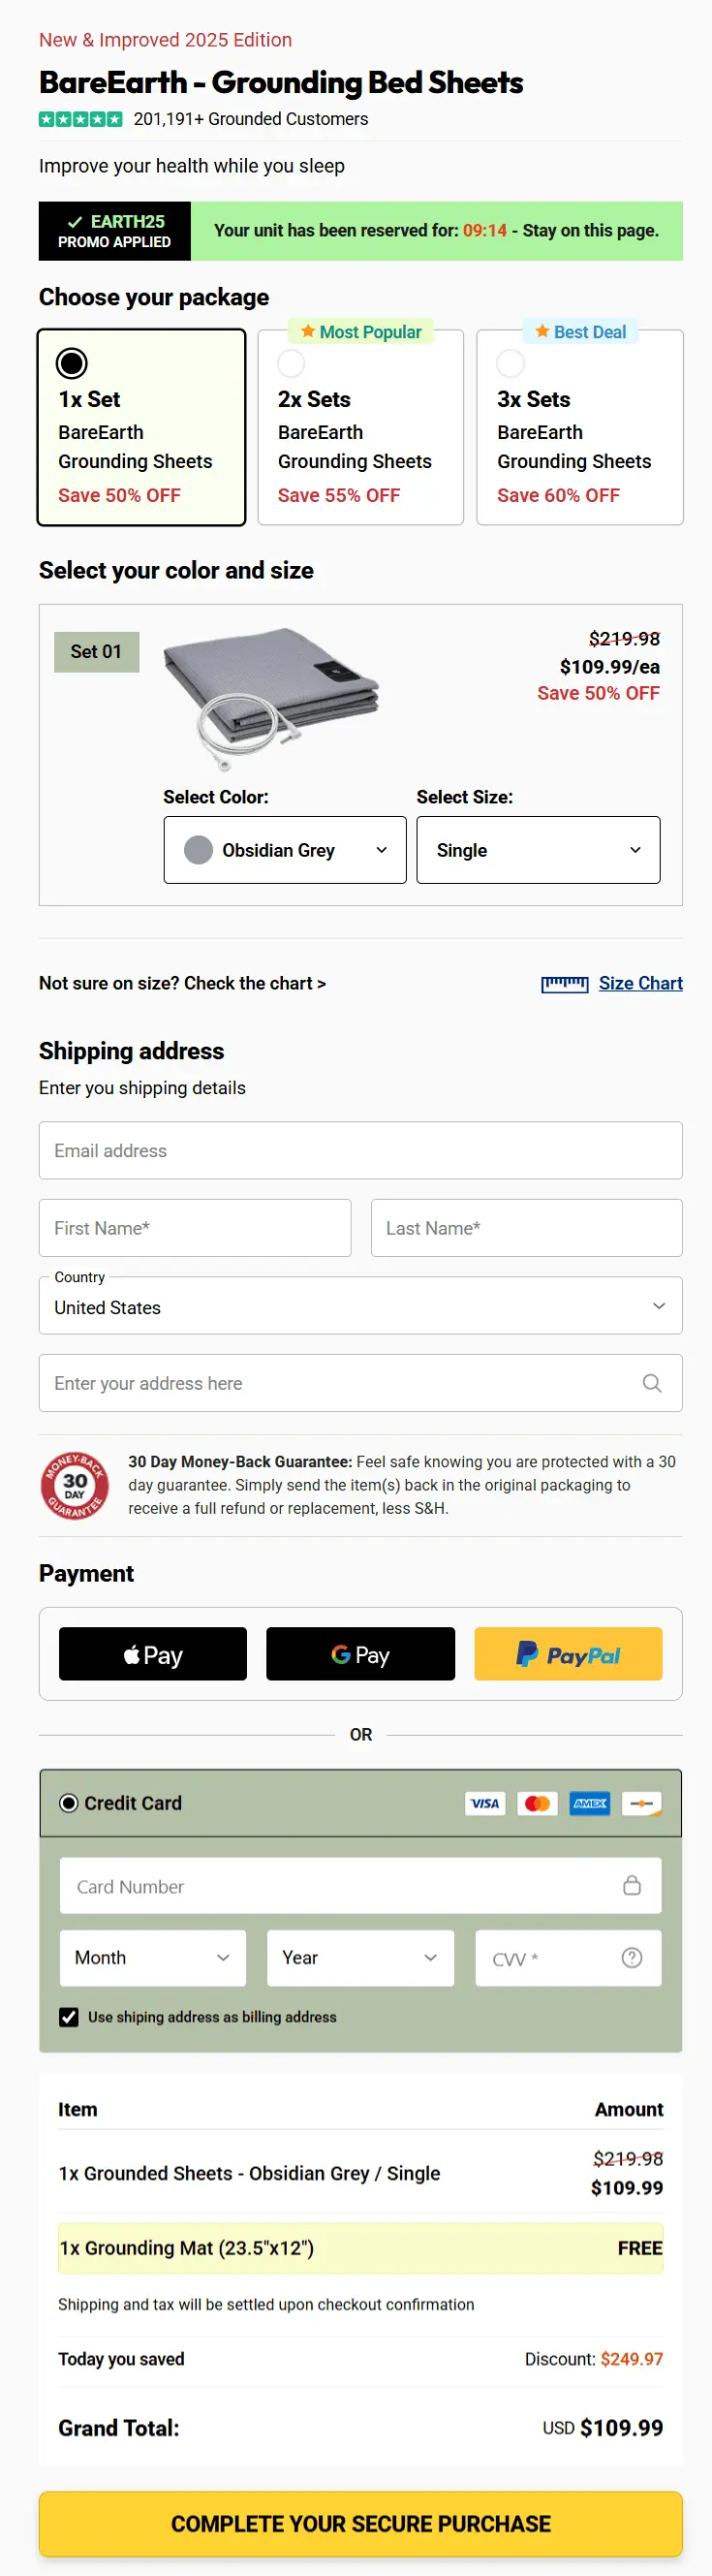The width and height of the screenshot is (712, 2576).
Task: Click the email address input field
Action: pyautogui.click(x=360, y=1149)
